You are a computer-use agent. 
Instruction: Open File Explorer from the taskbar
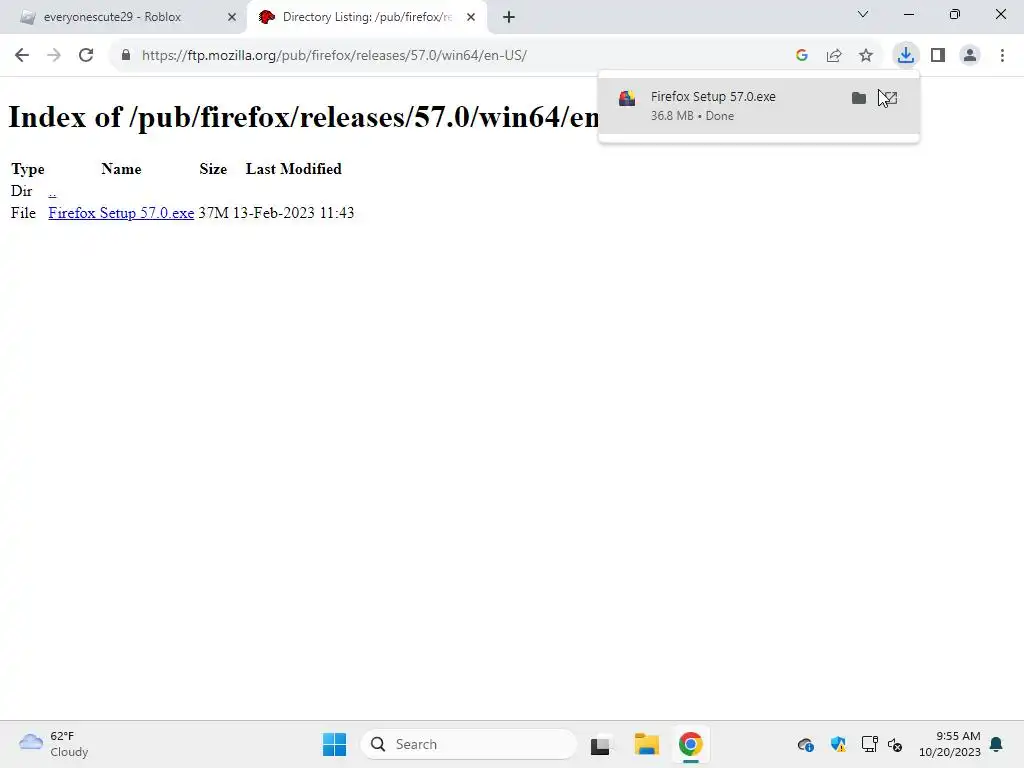(x=647, y=744)
